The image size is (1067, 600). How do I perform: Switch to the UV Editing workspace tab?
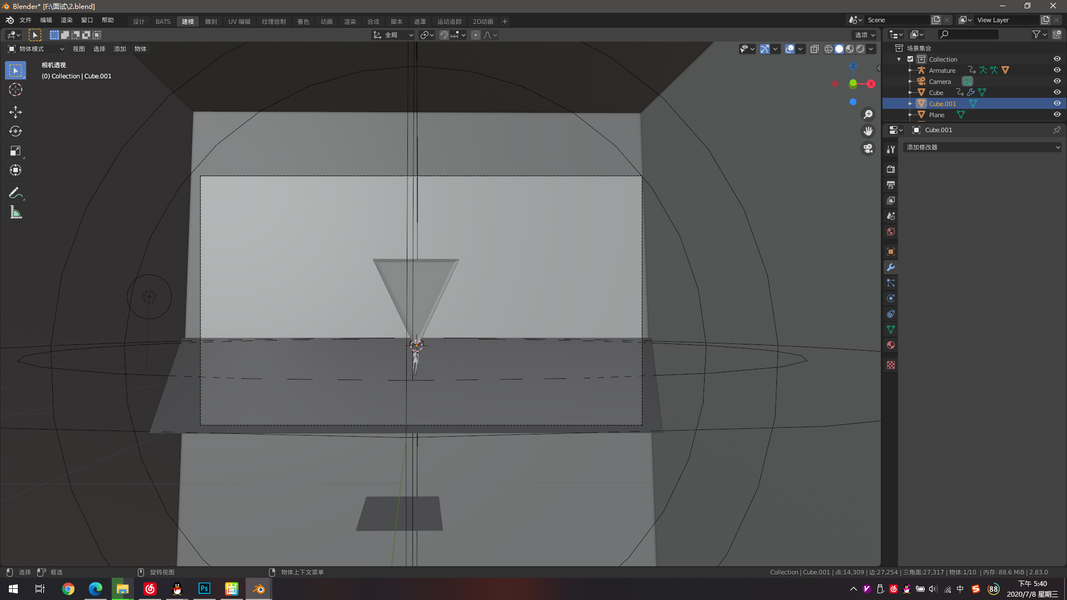pyautogui.click(x=239, y=21)
